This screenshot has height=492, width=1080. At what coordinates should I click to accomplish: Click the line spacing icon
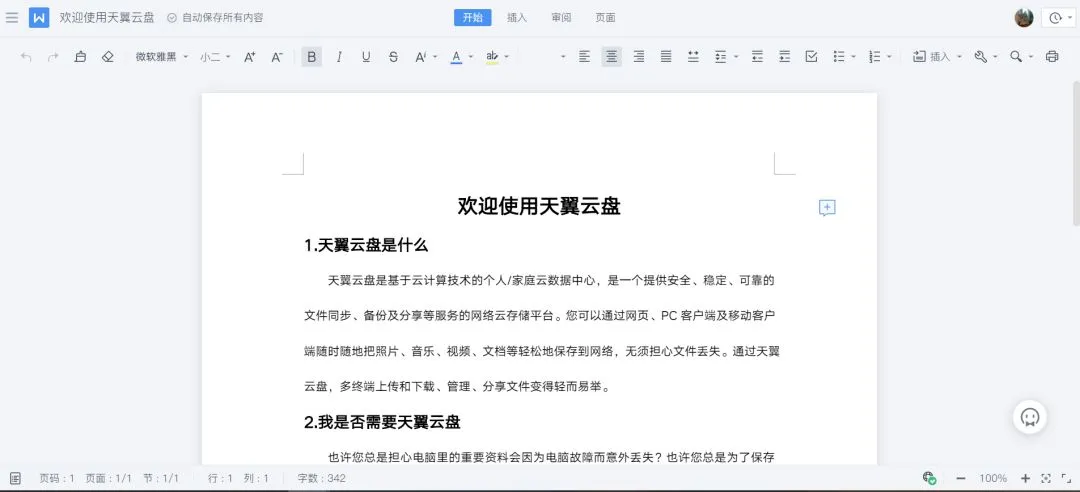point(721,57)
